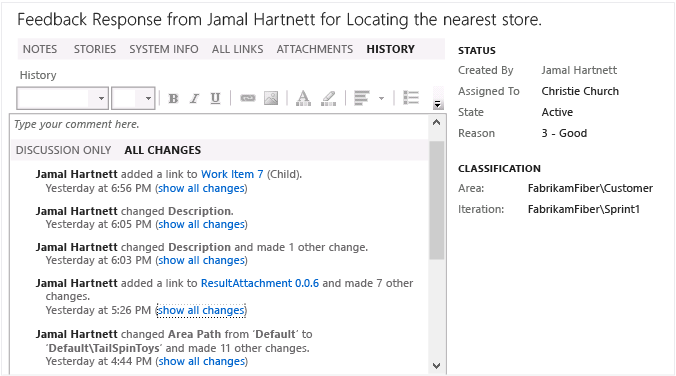Switch to the ATTACHMENTS tab
Viewport: 676px width, 376px height.
tap(315, 49)
